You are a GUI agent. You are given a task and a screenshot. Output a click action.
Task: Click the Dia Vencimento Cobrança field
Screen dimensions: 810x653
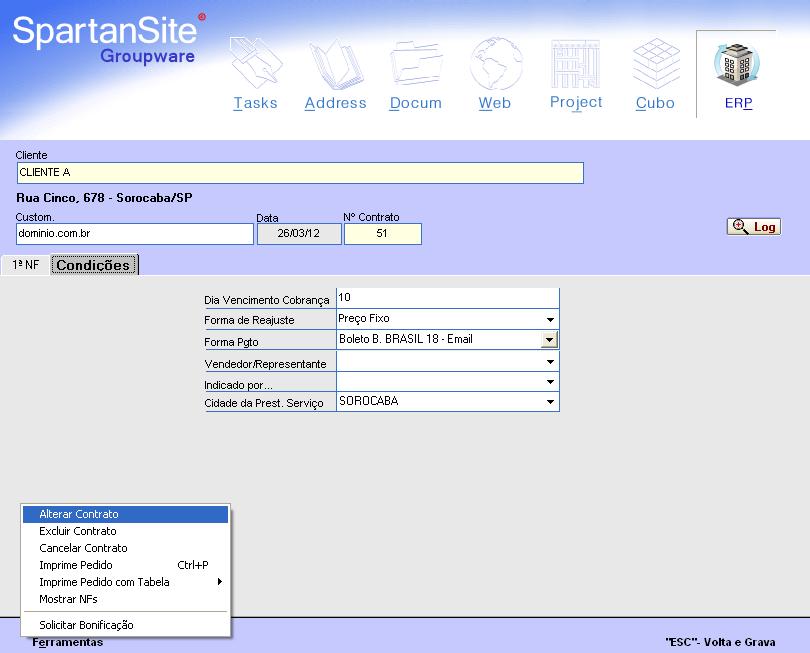coord(447,298)
